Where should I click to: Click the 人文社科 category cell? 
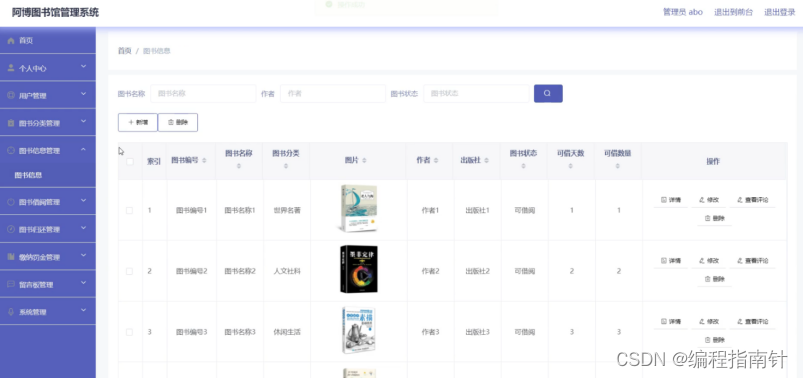[x=287, y=271]
